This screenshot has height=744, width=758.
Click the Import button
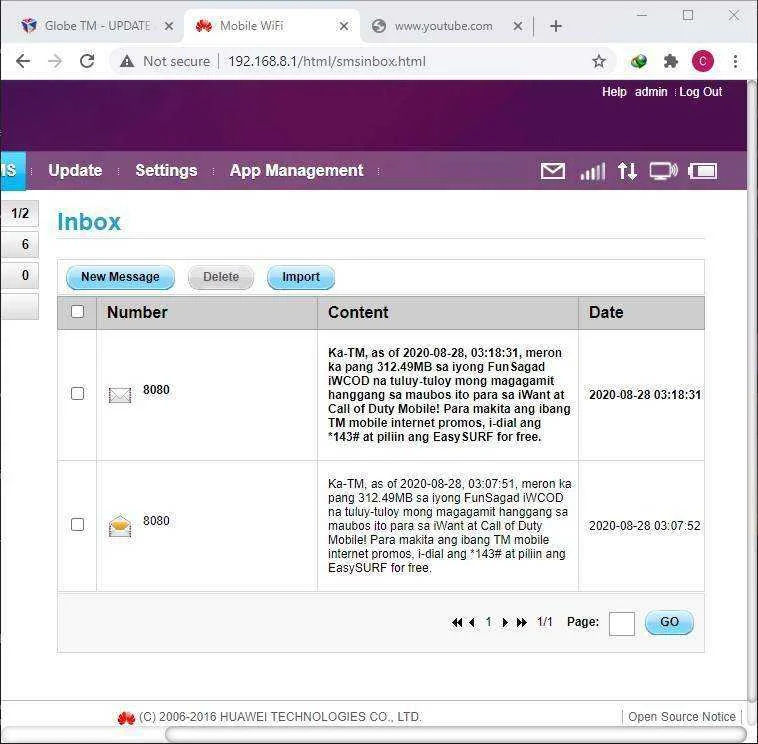click(x=301, y=277)
